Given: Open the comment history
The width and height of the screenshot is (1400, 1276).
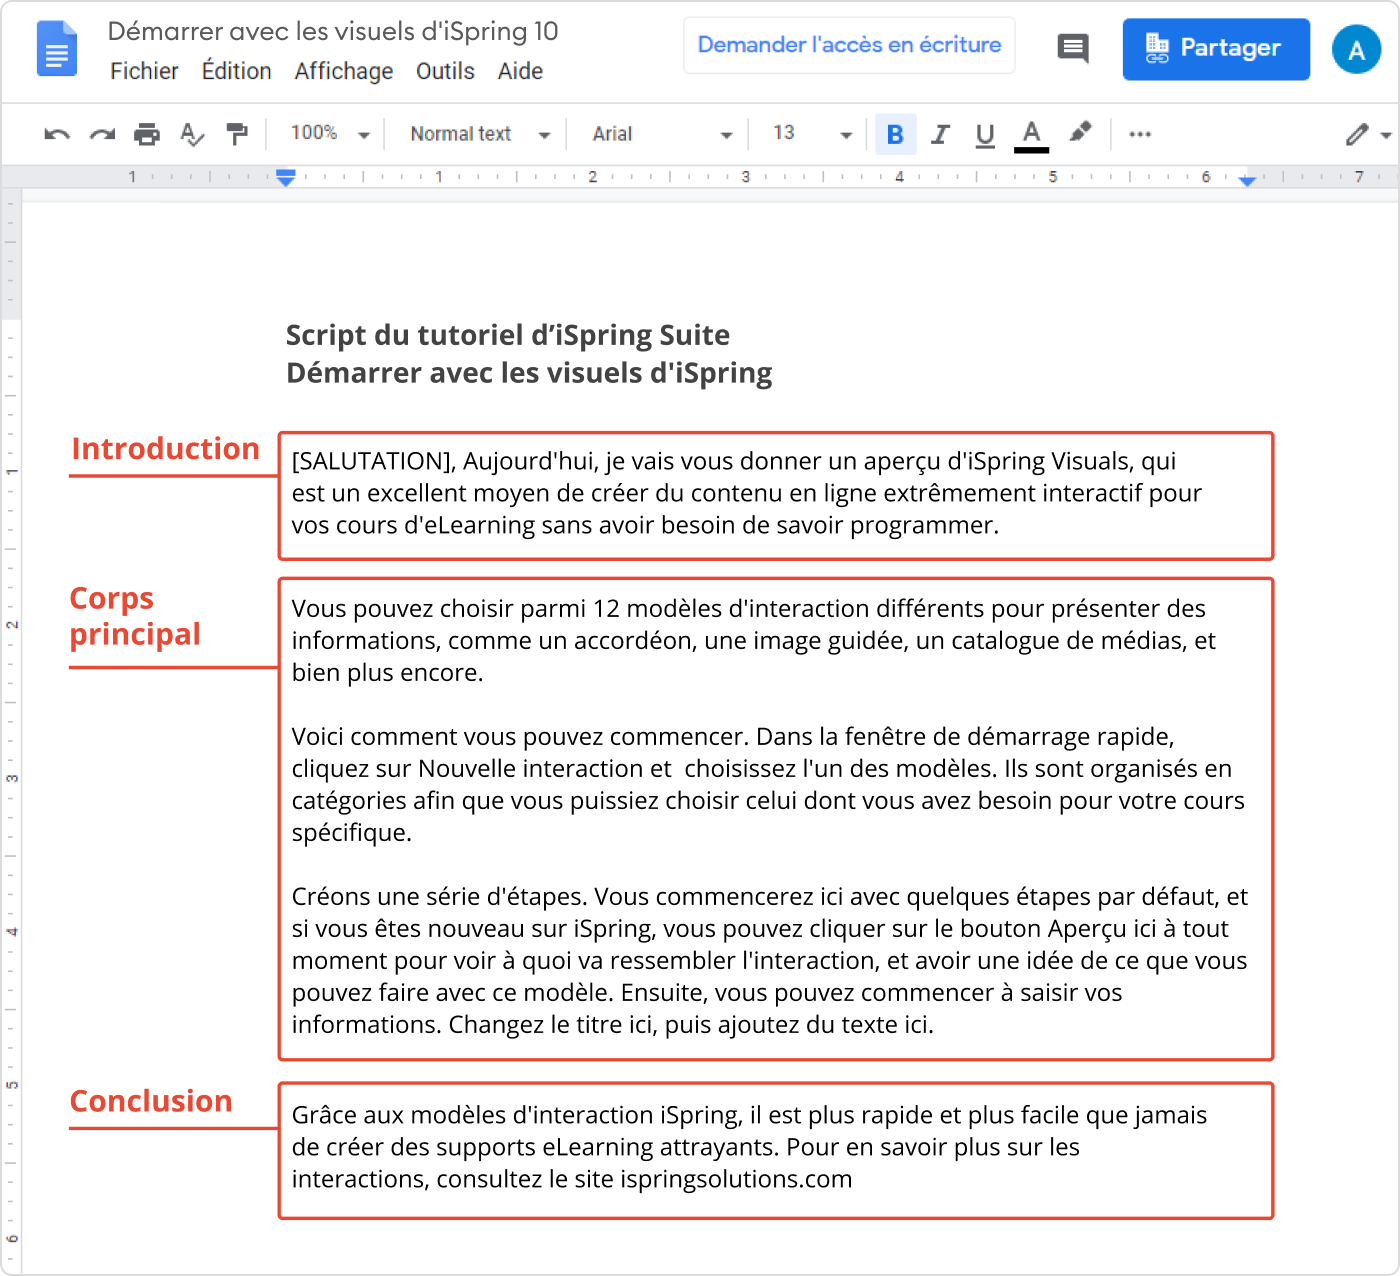Looking at the screenshot, I should [x=1073, y=48].
